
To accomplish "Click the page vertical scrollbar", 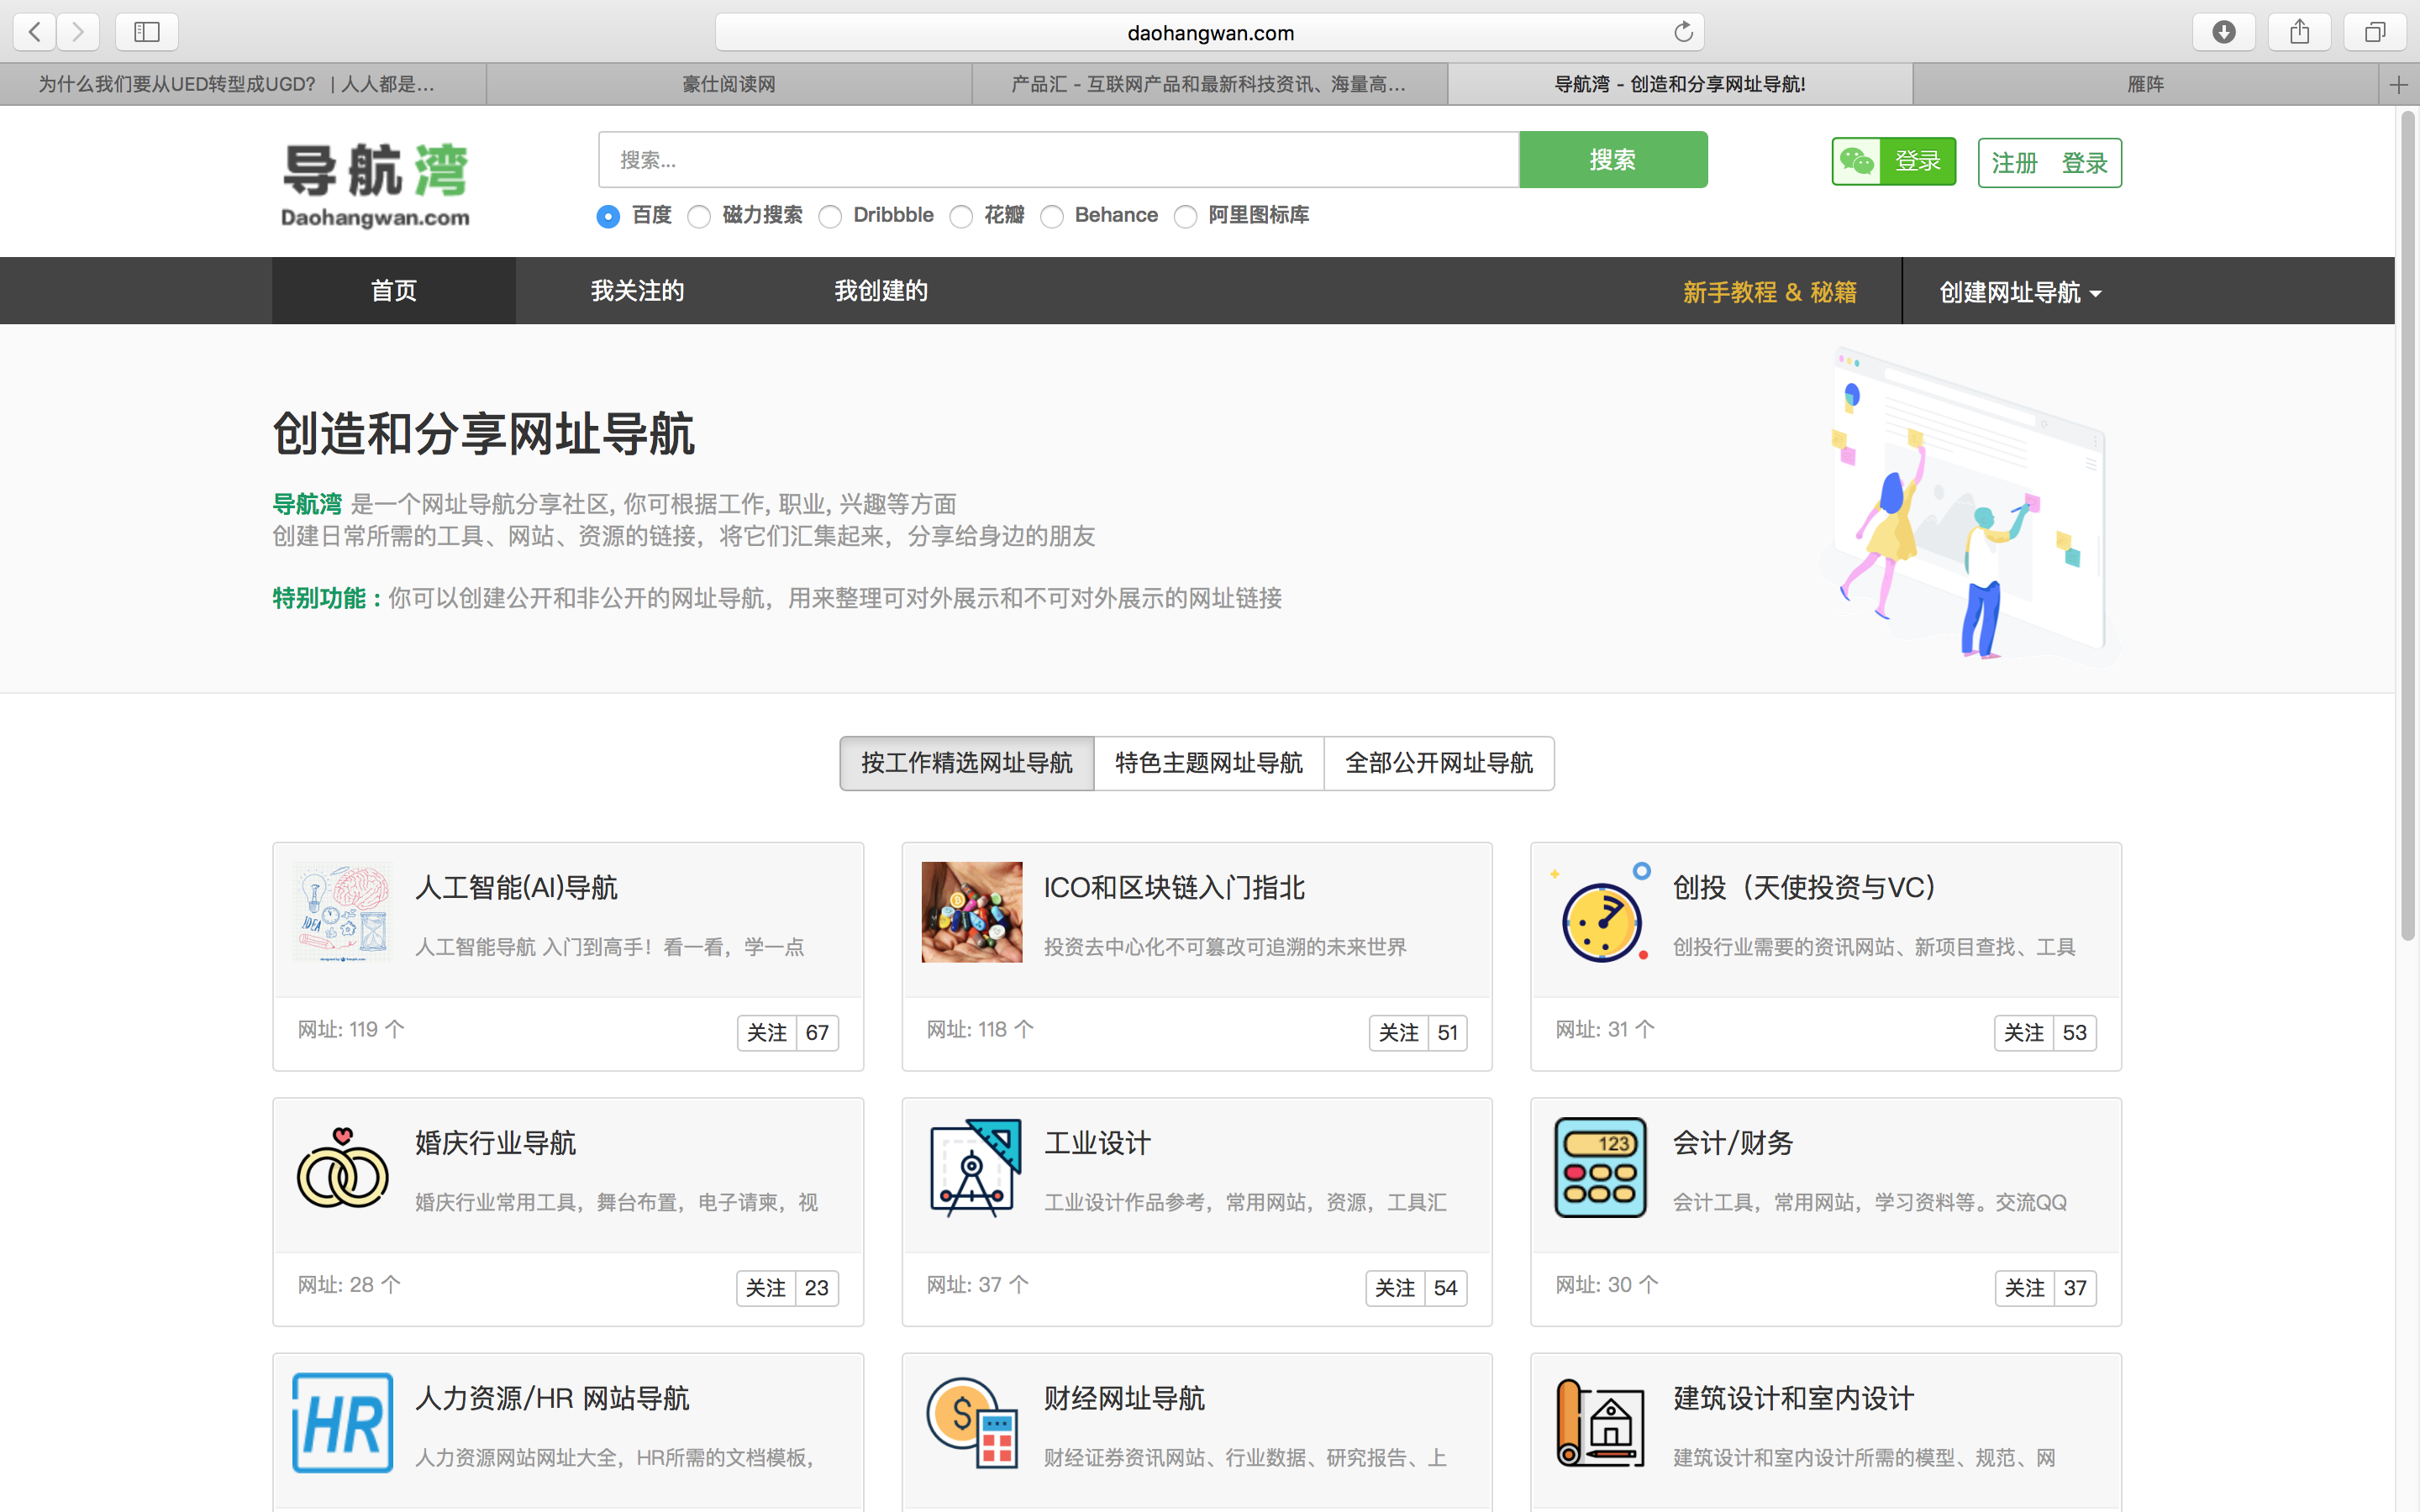I will click(2407, 525).
